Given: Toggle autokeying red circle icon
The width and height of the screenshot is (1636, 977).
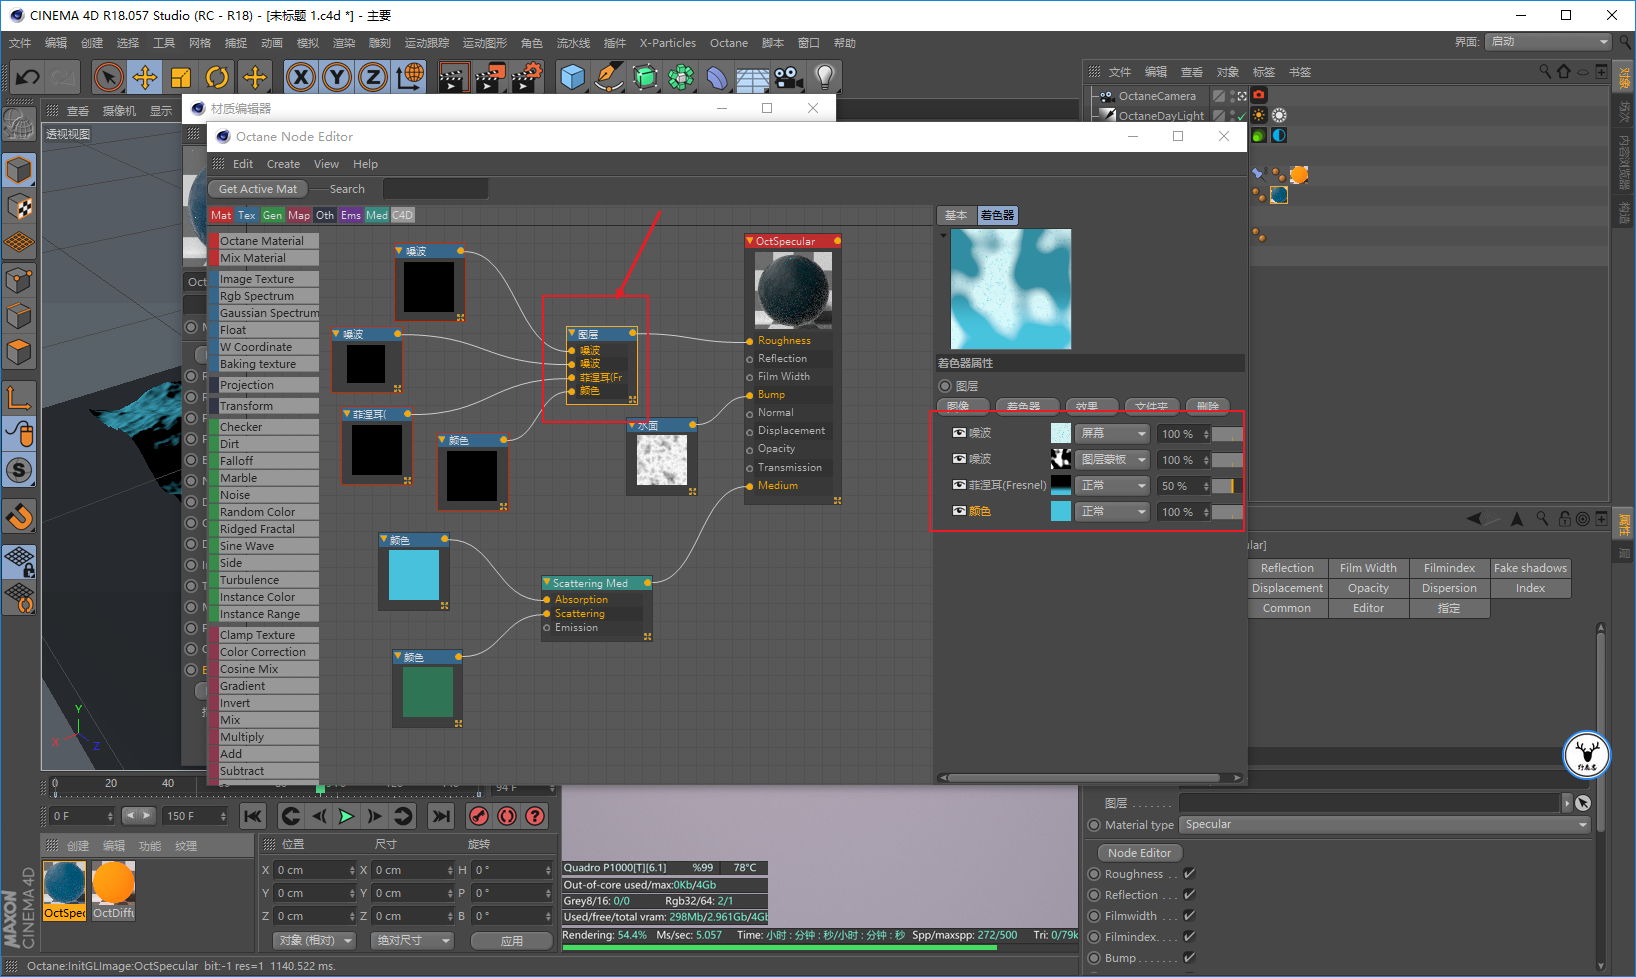Looking at the screenshot, I should [x=507, y=816].
